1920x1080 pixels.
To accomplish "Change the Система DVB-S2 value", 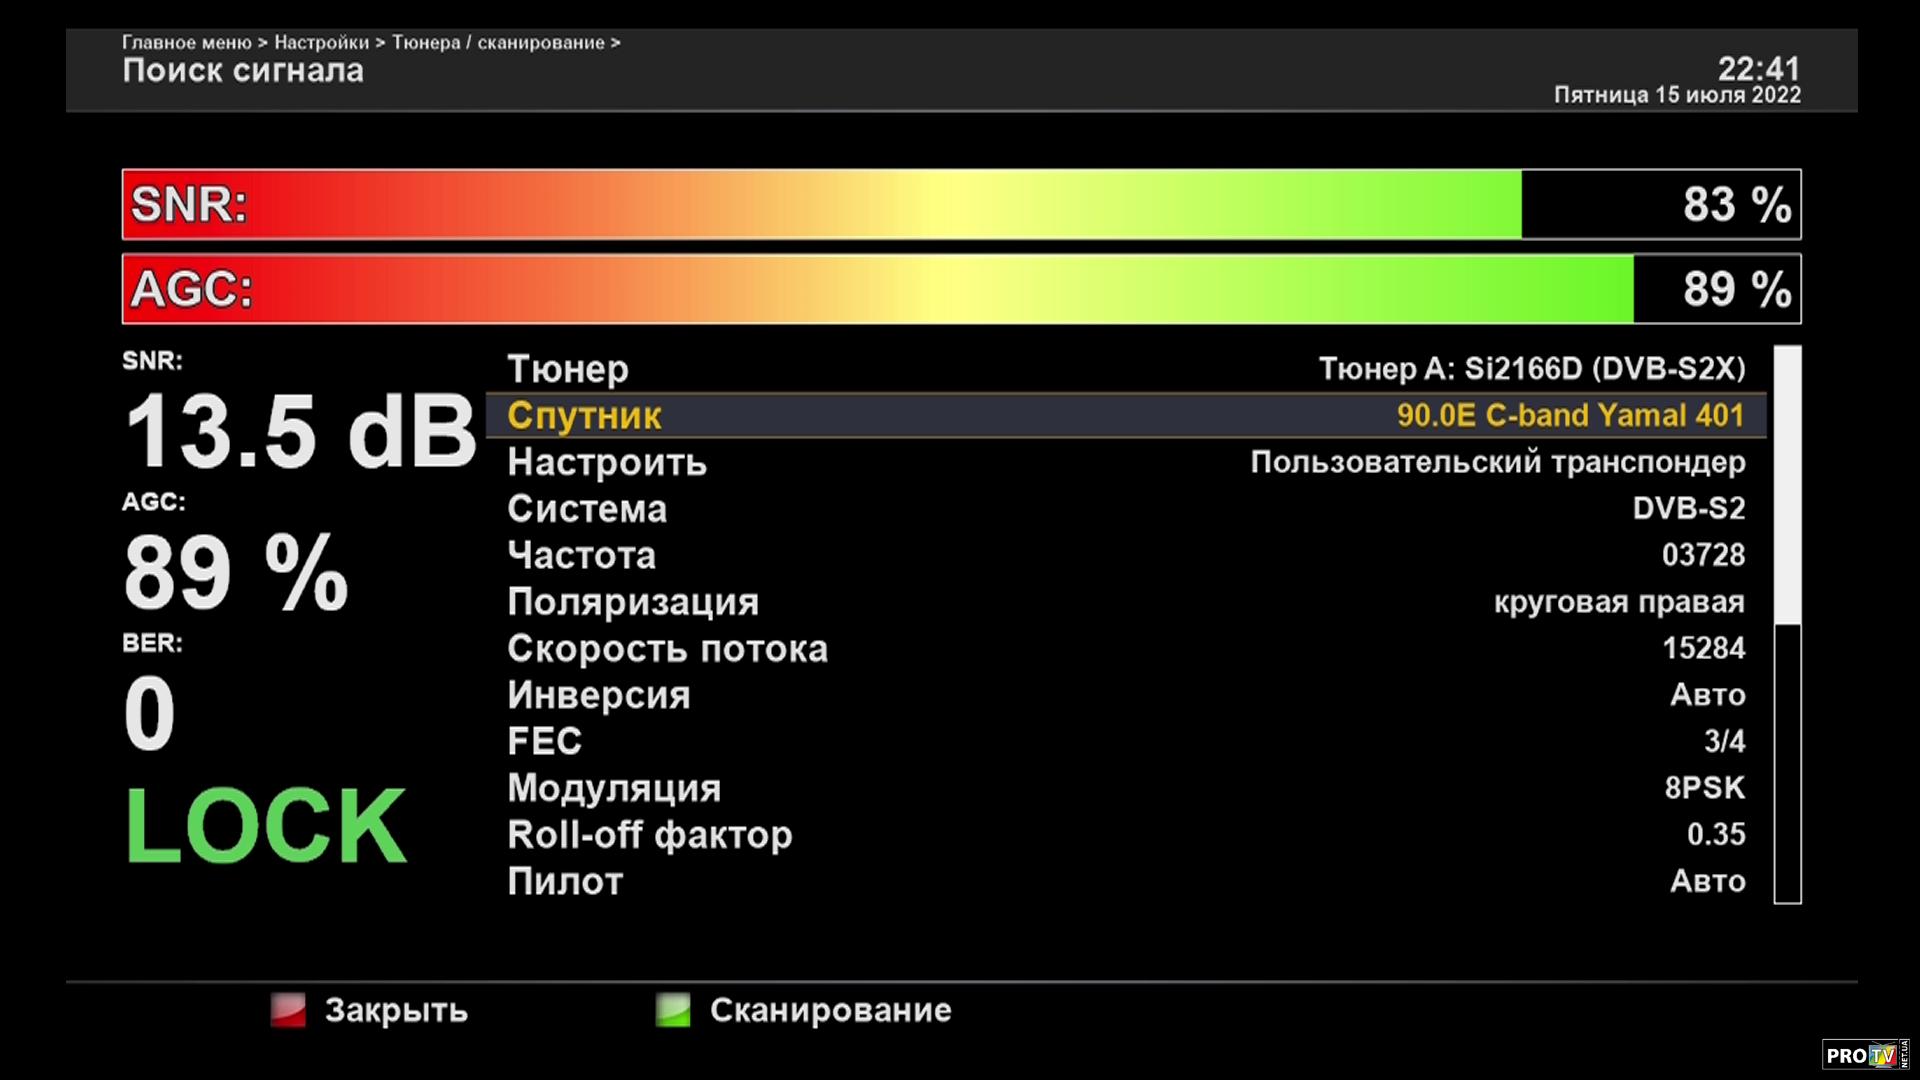I will point(1688,508).
